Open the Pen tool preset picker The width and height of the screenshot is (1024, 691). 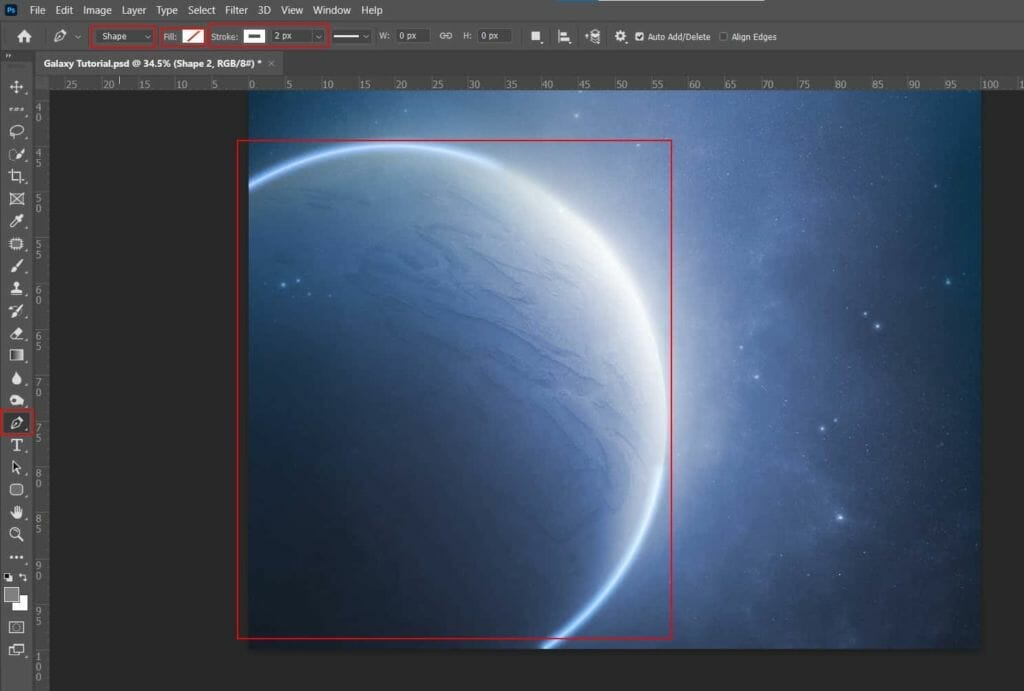coord(78,37)
